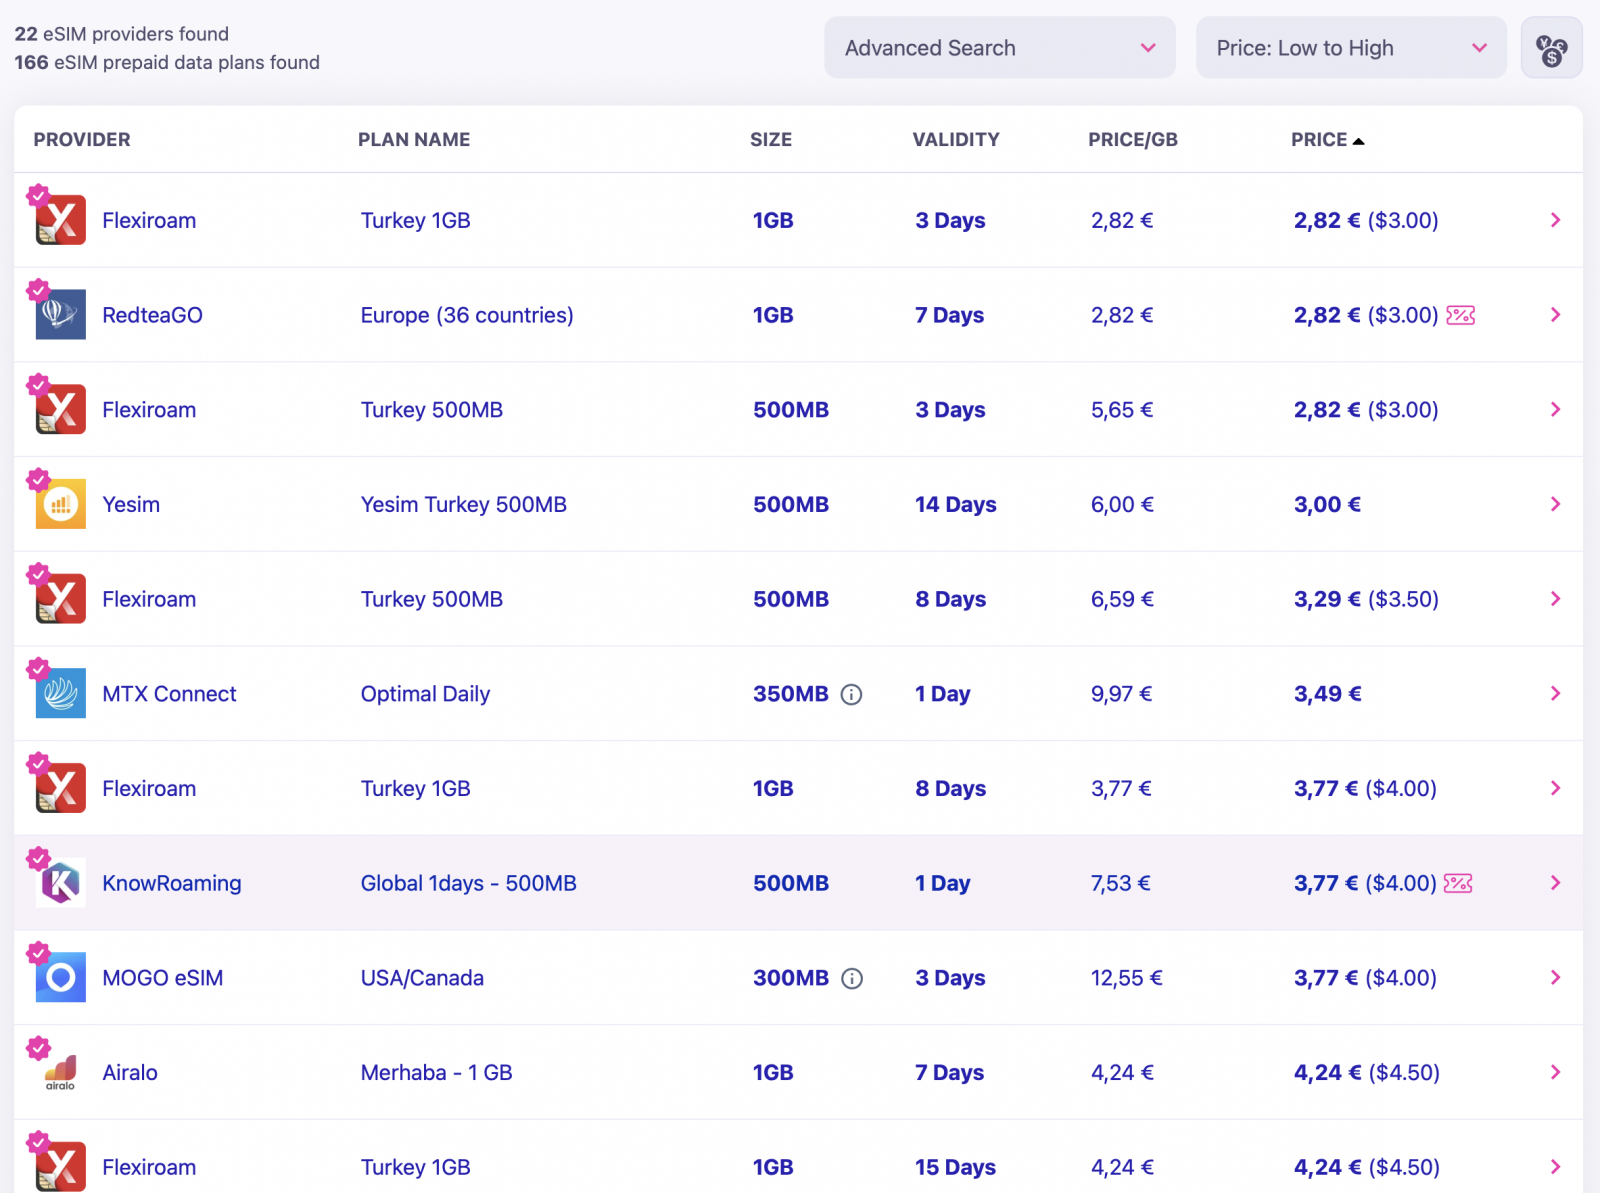This screenshot has width=1600, height=1193.
Task: Click info icon beside 300MB size
Action: 851,978
